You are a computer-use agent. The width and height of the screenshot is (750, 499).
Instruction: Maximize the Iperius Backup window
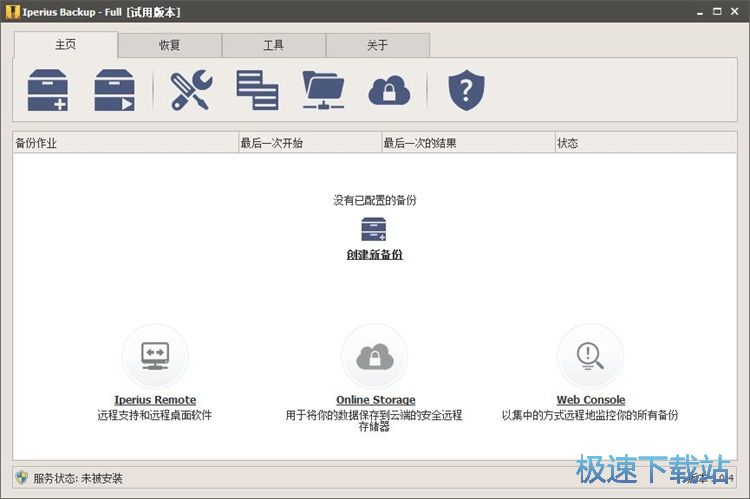point(717,11)
